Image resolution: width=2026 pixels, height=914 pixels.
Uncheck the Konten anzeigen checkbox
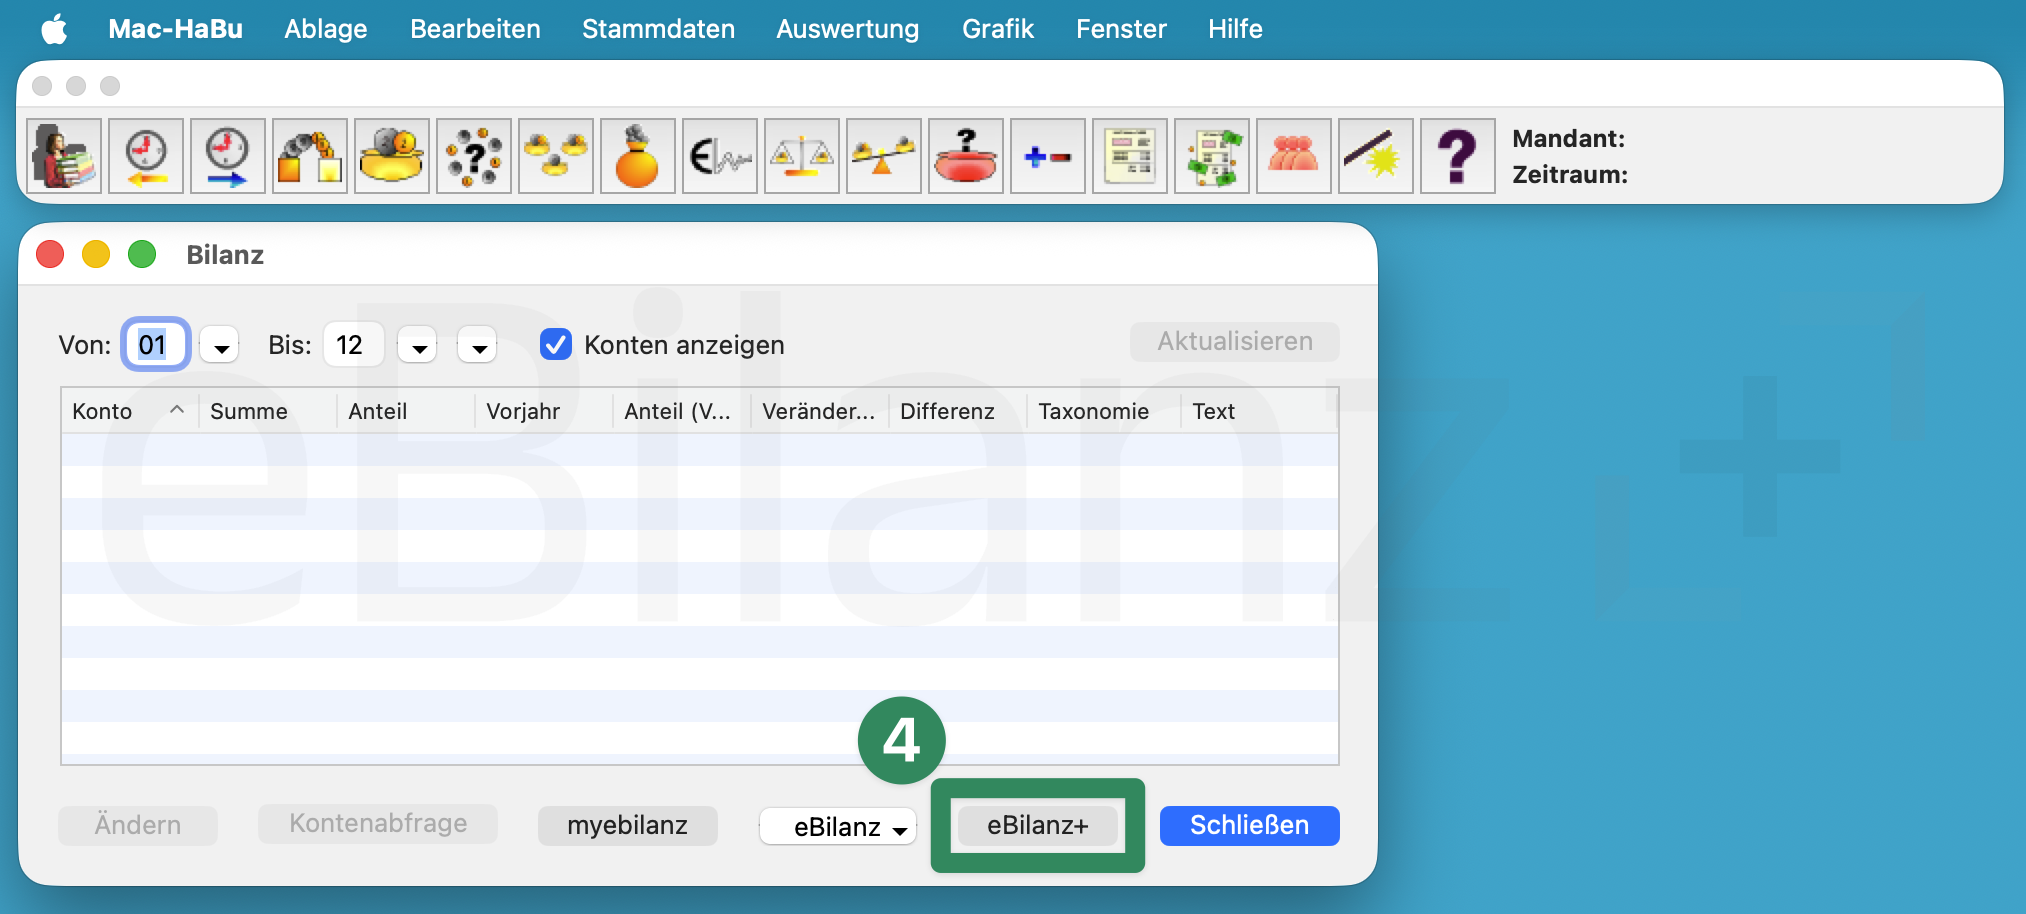[556, 345]
